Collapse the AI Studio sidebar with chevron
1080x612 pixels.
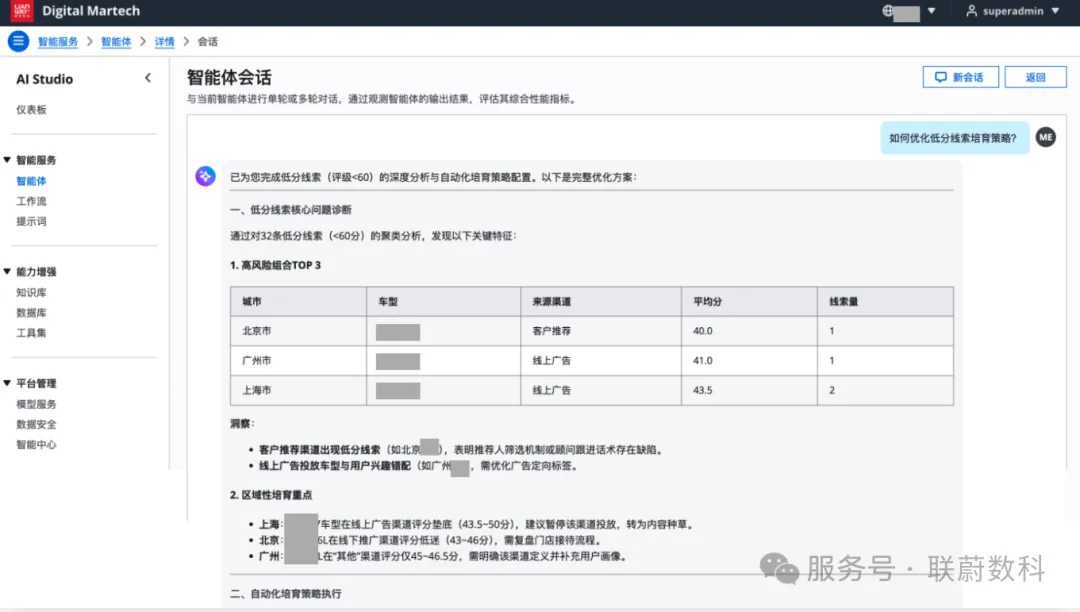(147, 77)
